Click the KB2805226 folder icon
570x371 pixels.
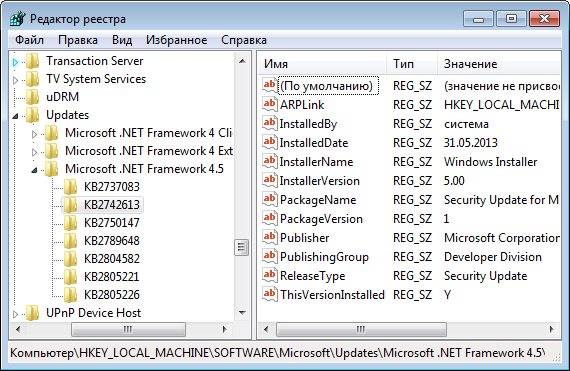[71, 295]
